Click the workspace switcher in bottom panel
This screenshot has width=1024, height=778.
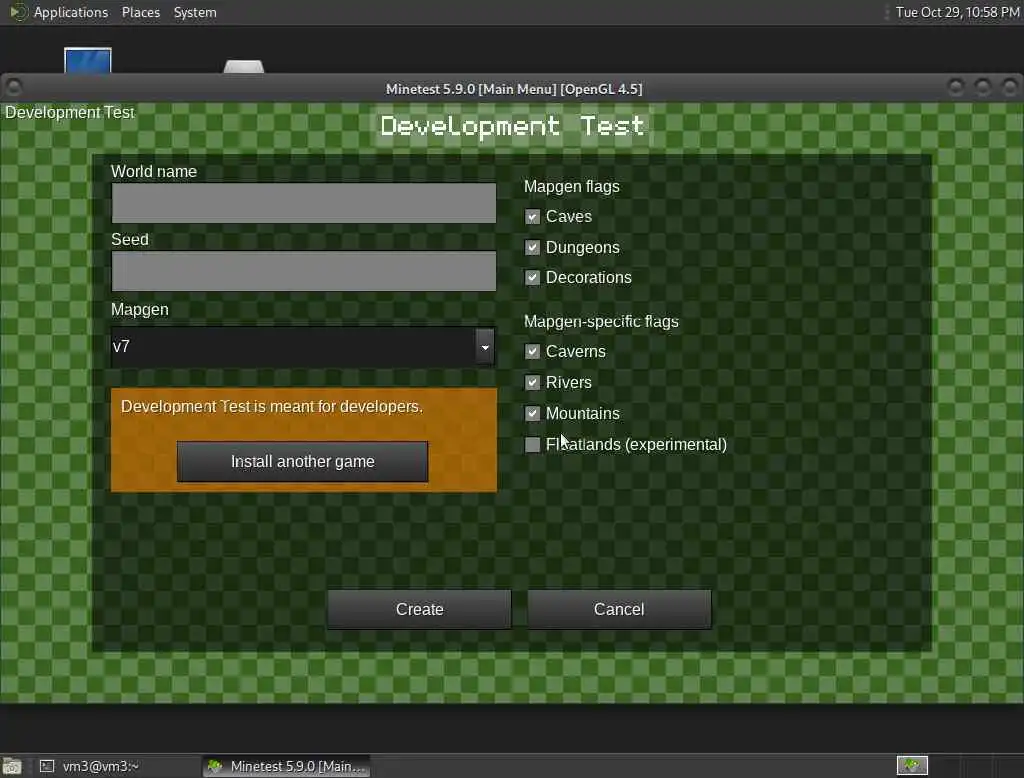[912, 765]
